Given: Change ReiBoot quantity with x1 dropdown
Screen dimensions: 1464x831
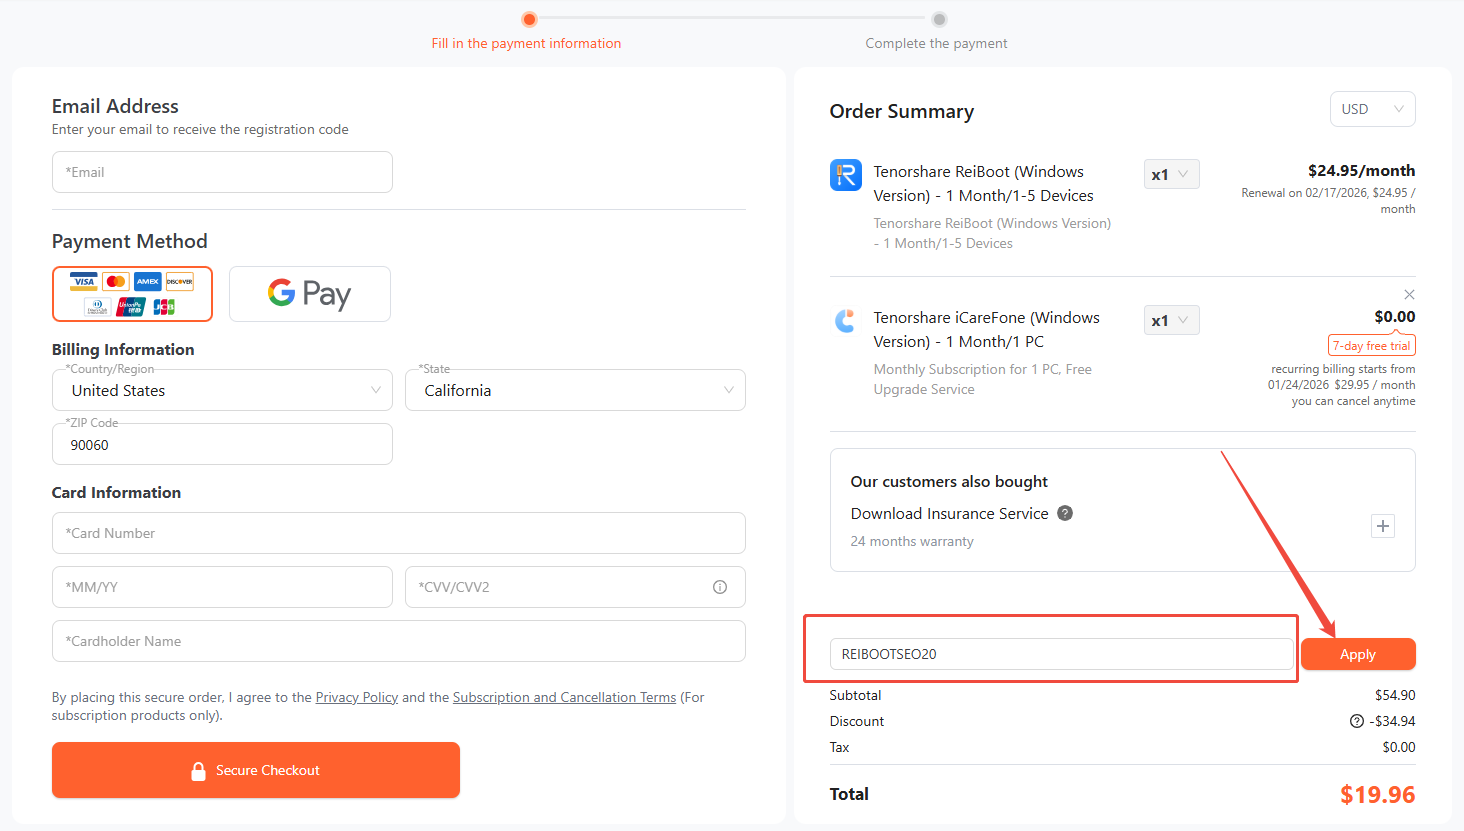Looking at the screenshot, I should (1171, 175).
